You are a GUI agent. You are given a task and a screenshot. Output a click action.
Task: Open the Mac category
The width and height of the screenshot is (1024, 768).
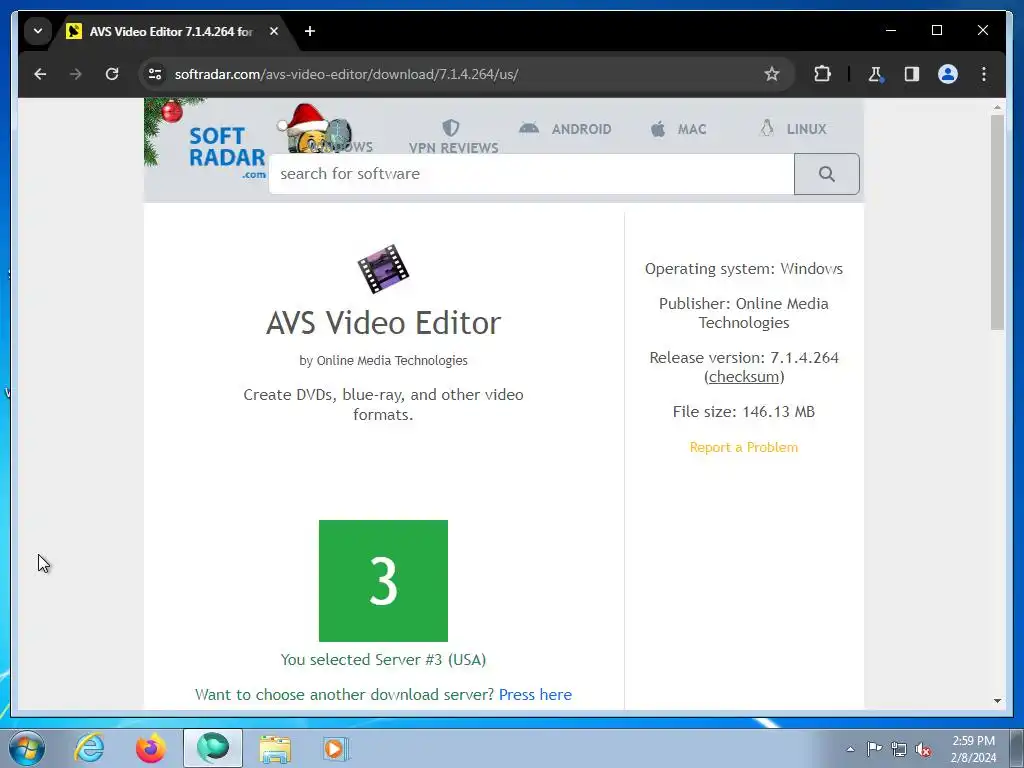pyautogui.click(x=692, y=129)
